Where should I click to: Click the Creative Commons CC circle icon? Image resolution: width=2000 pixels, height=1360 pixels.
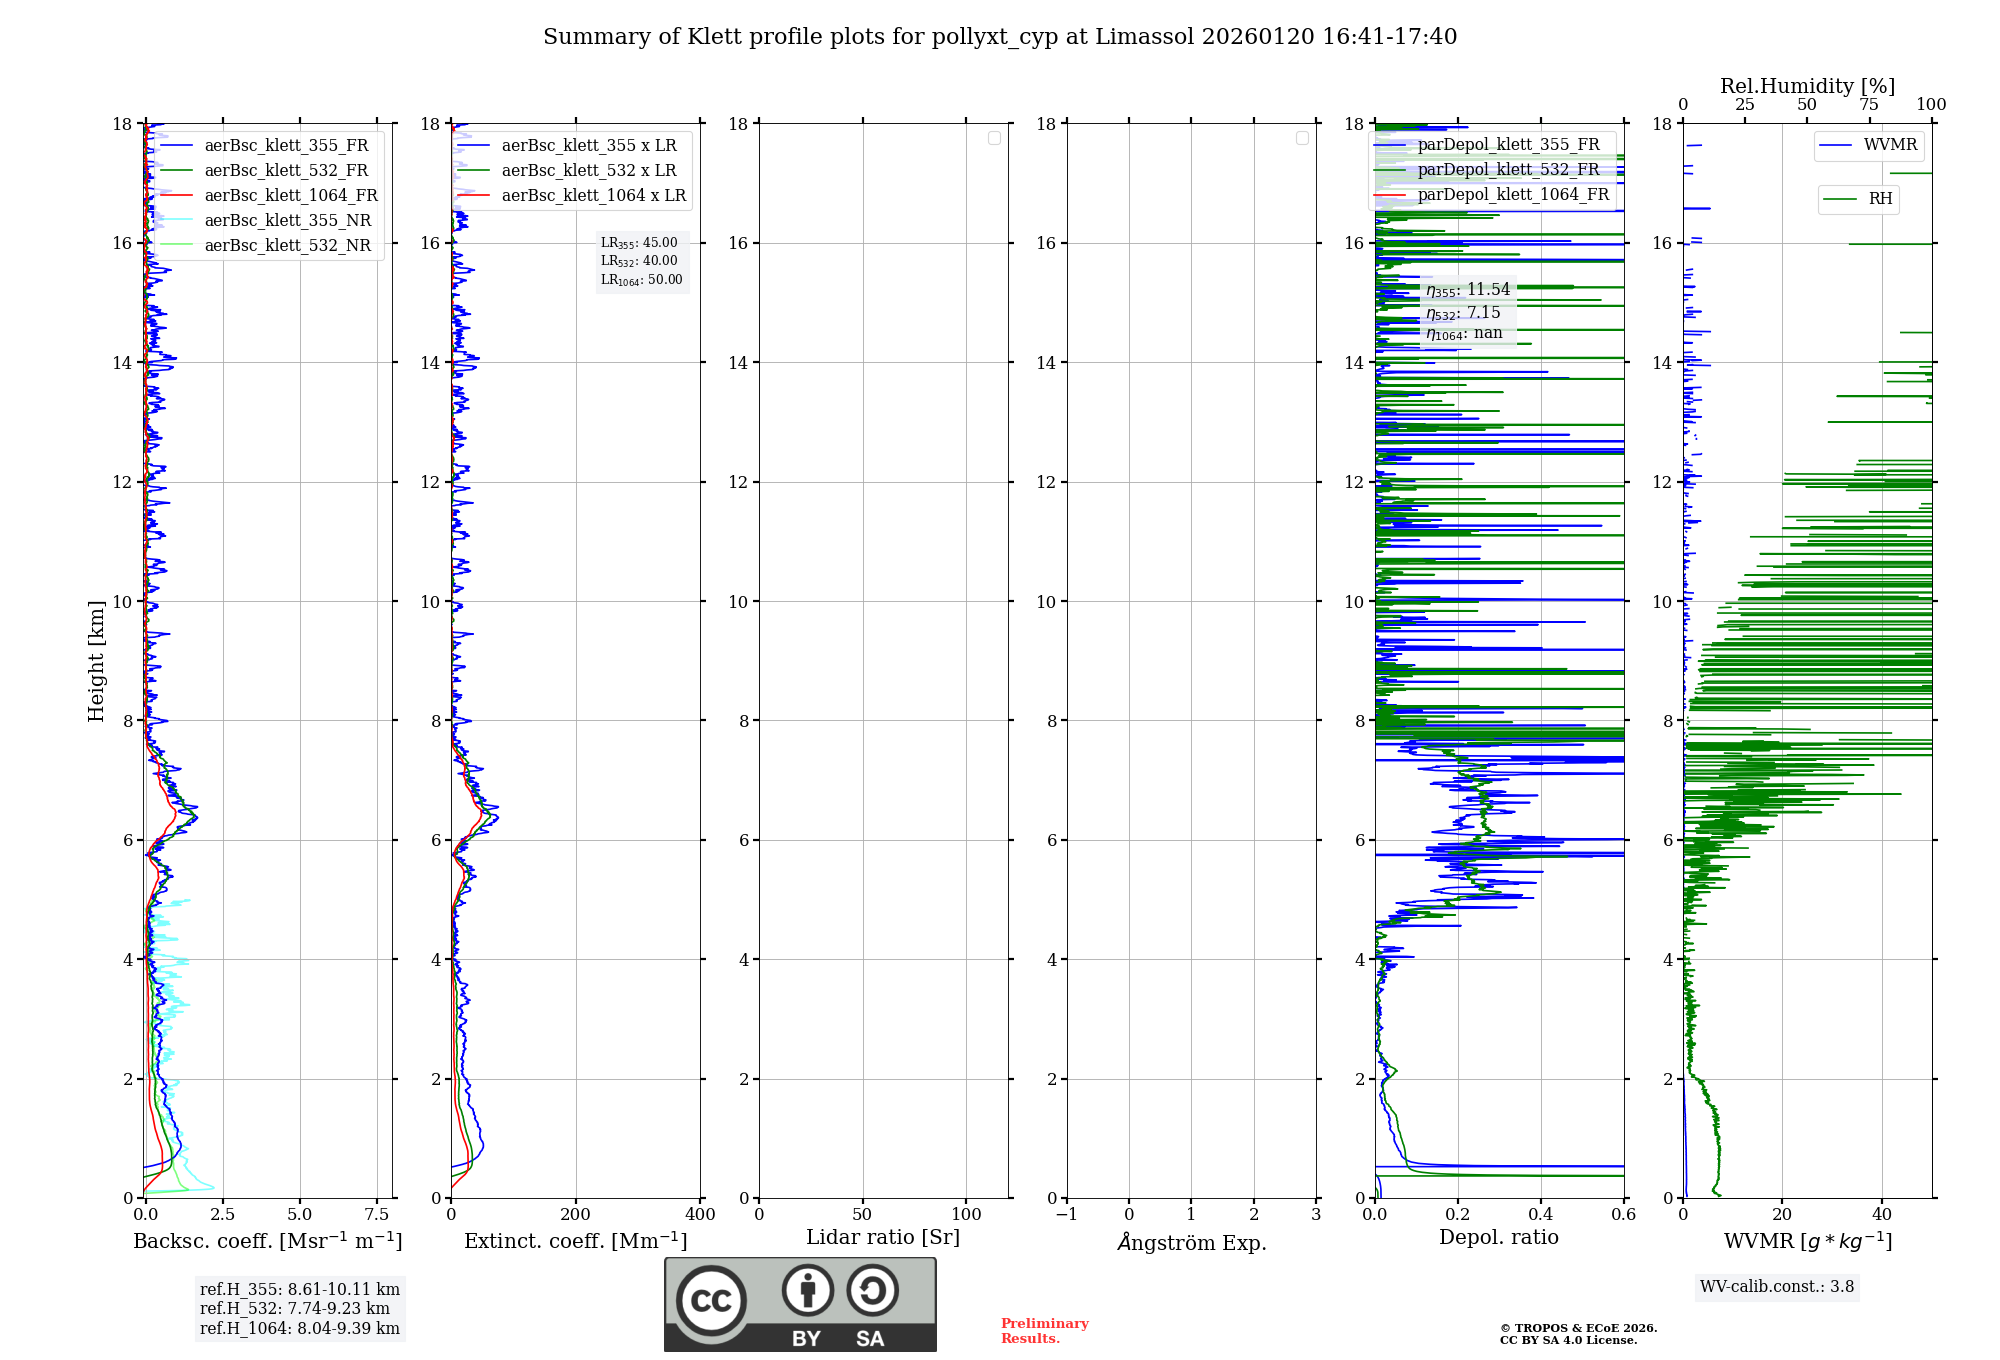711,1301
